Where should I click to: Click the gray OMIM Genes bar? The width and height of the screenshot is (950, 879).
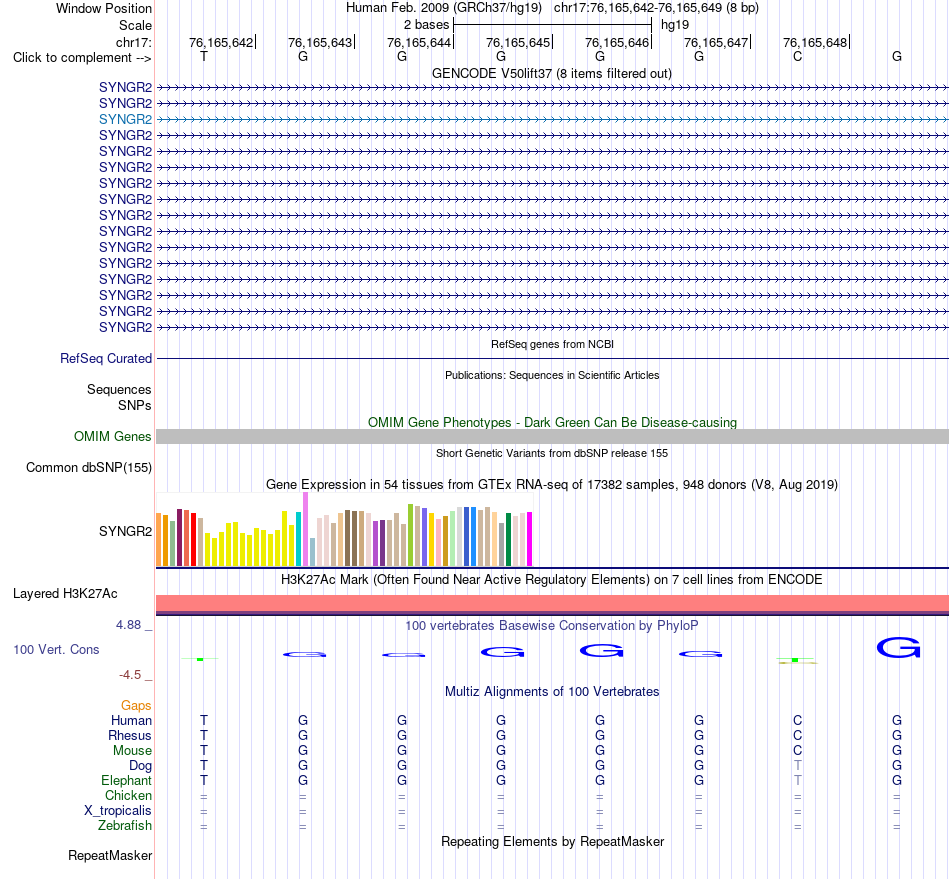(x=552, y=436)
